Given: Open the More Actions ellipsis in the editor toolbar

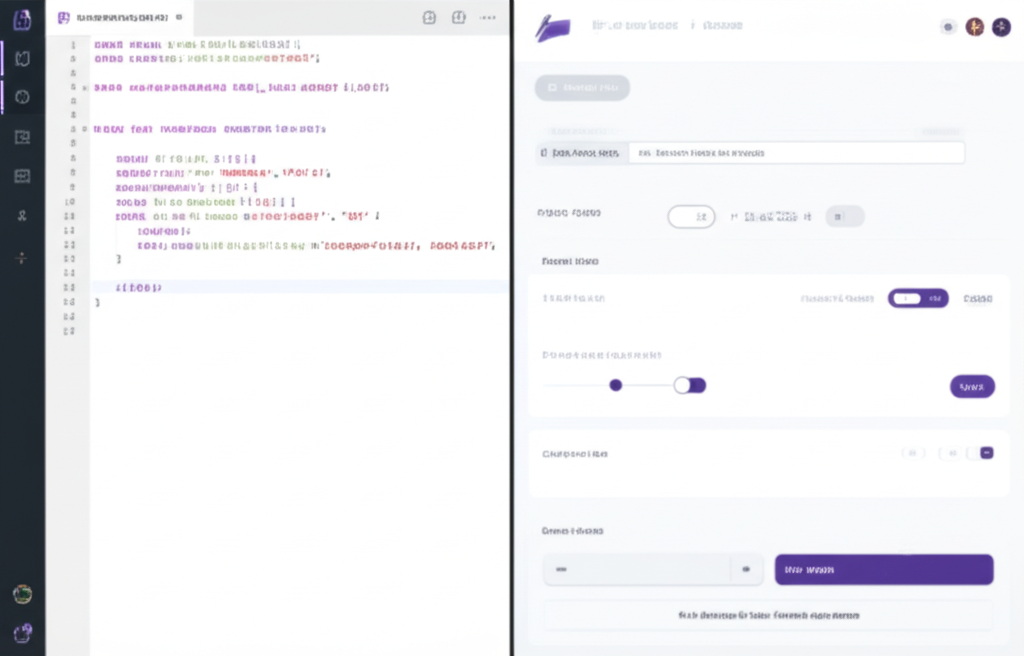Looking at the screenshot, I should 487,17.
